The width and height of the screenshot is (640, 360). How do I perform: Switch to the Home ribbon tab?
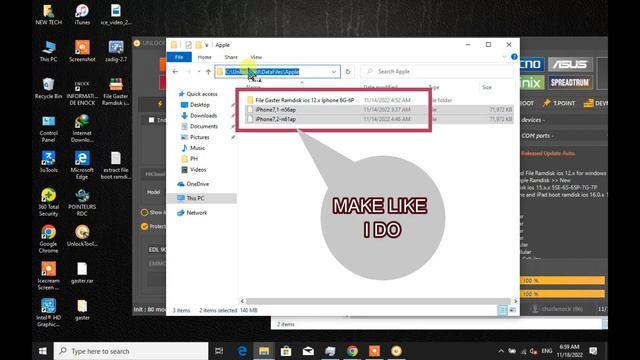[204, 57]
